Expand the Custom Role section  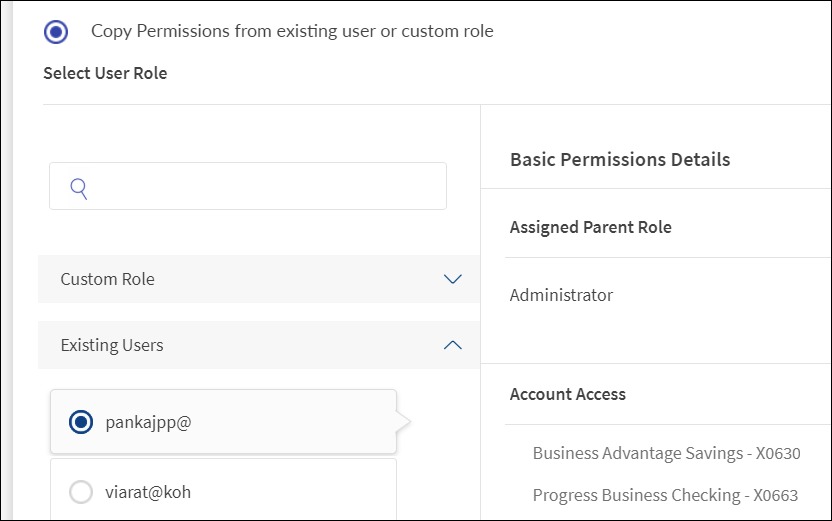108,279
